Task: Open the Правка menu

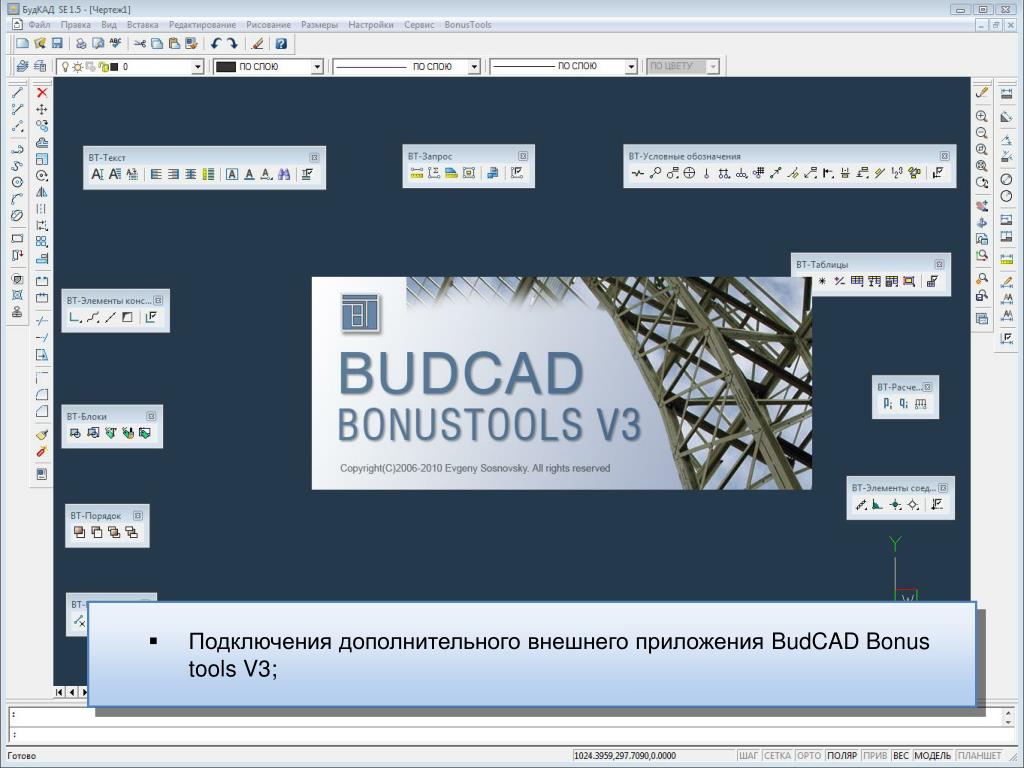Action: [76, 25]
